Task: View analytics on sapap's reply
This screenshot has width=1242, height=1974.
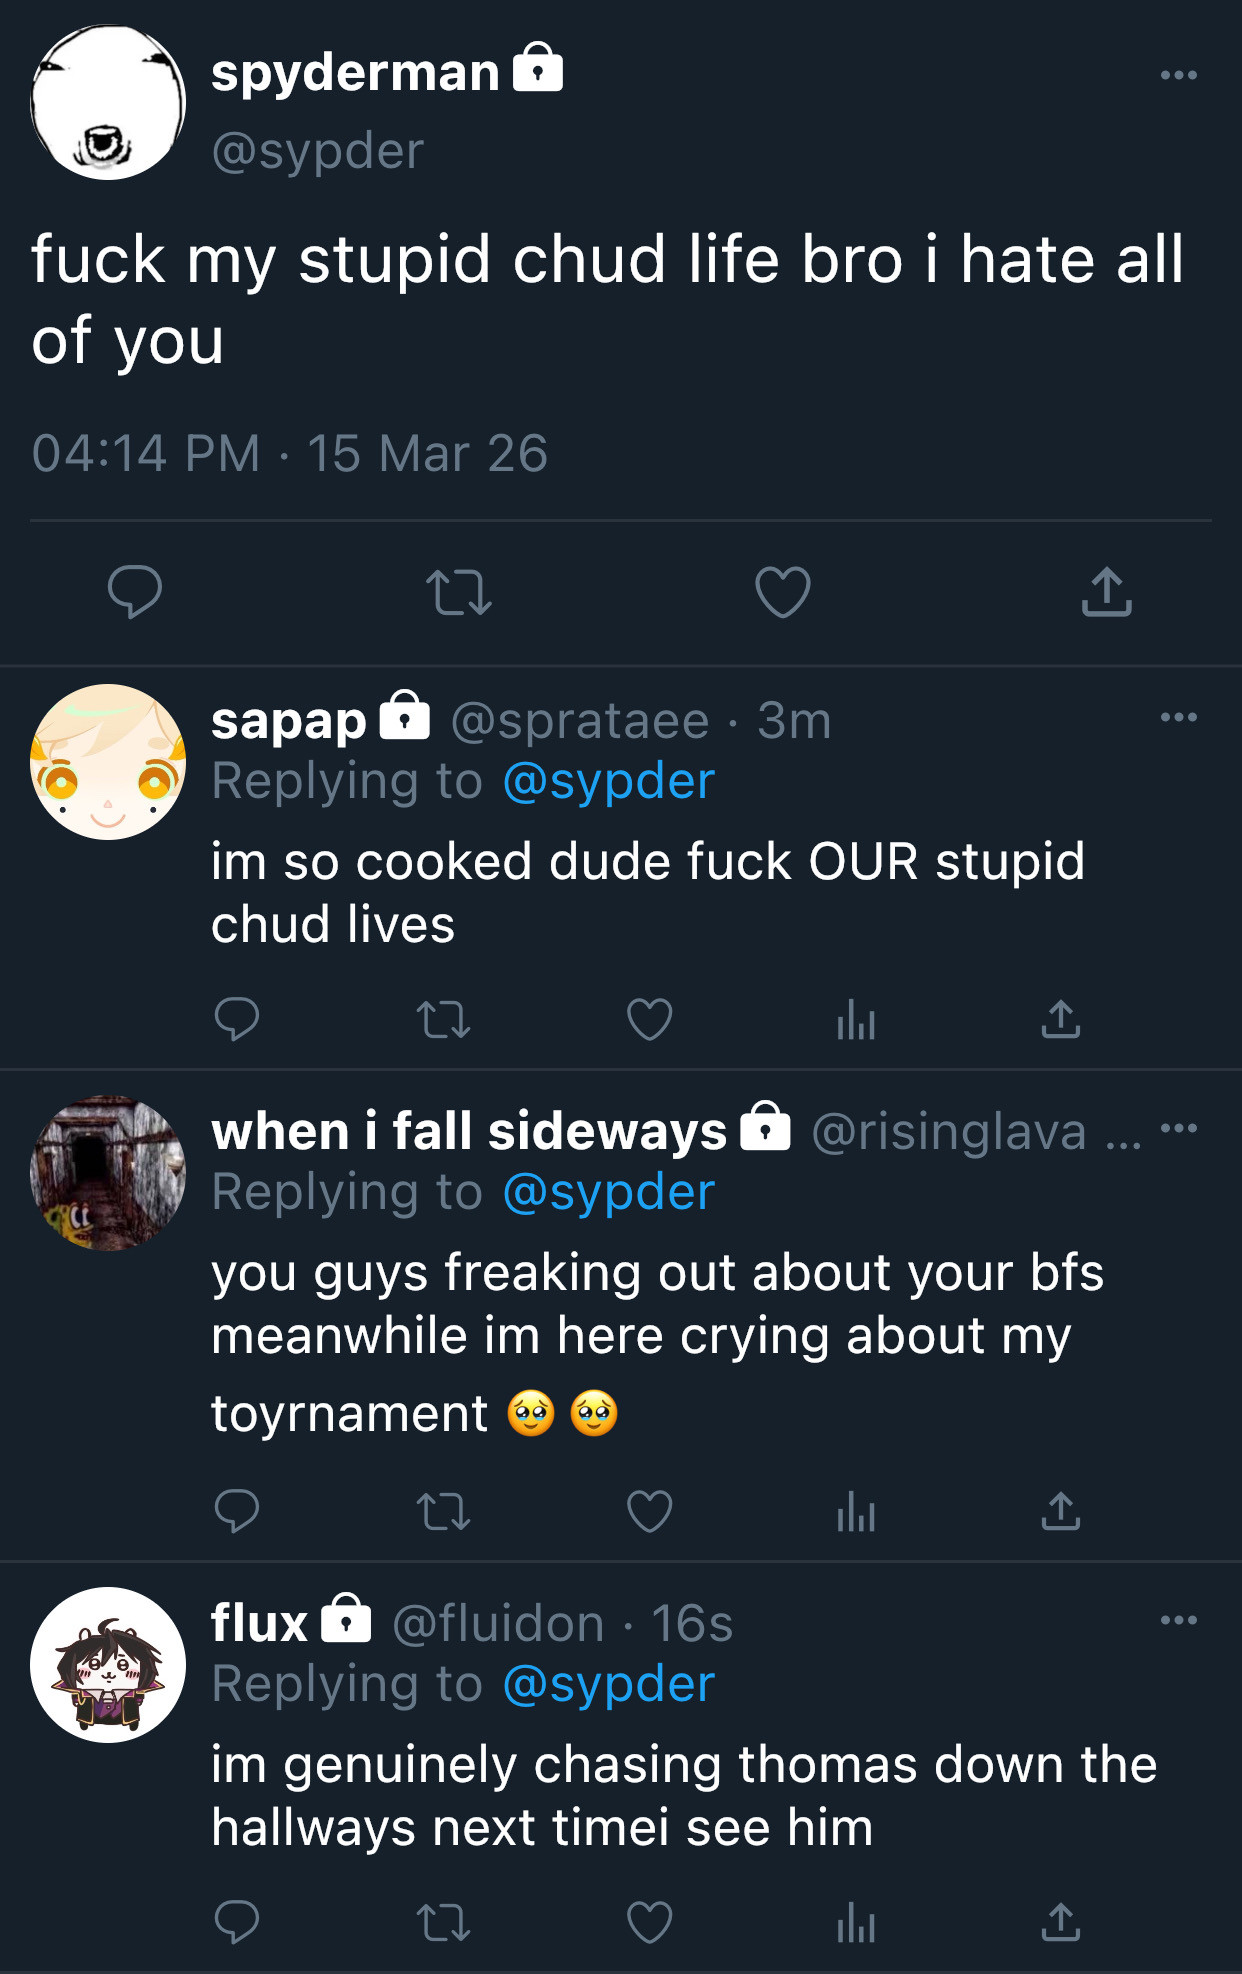Action: [856, 1020]
